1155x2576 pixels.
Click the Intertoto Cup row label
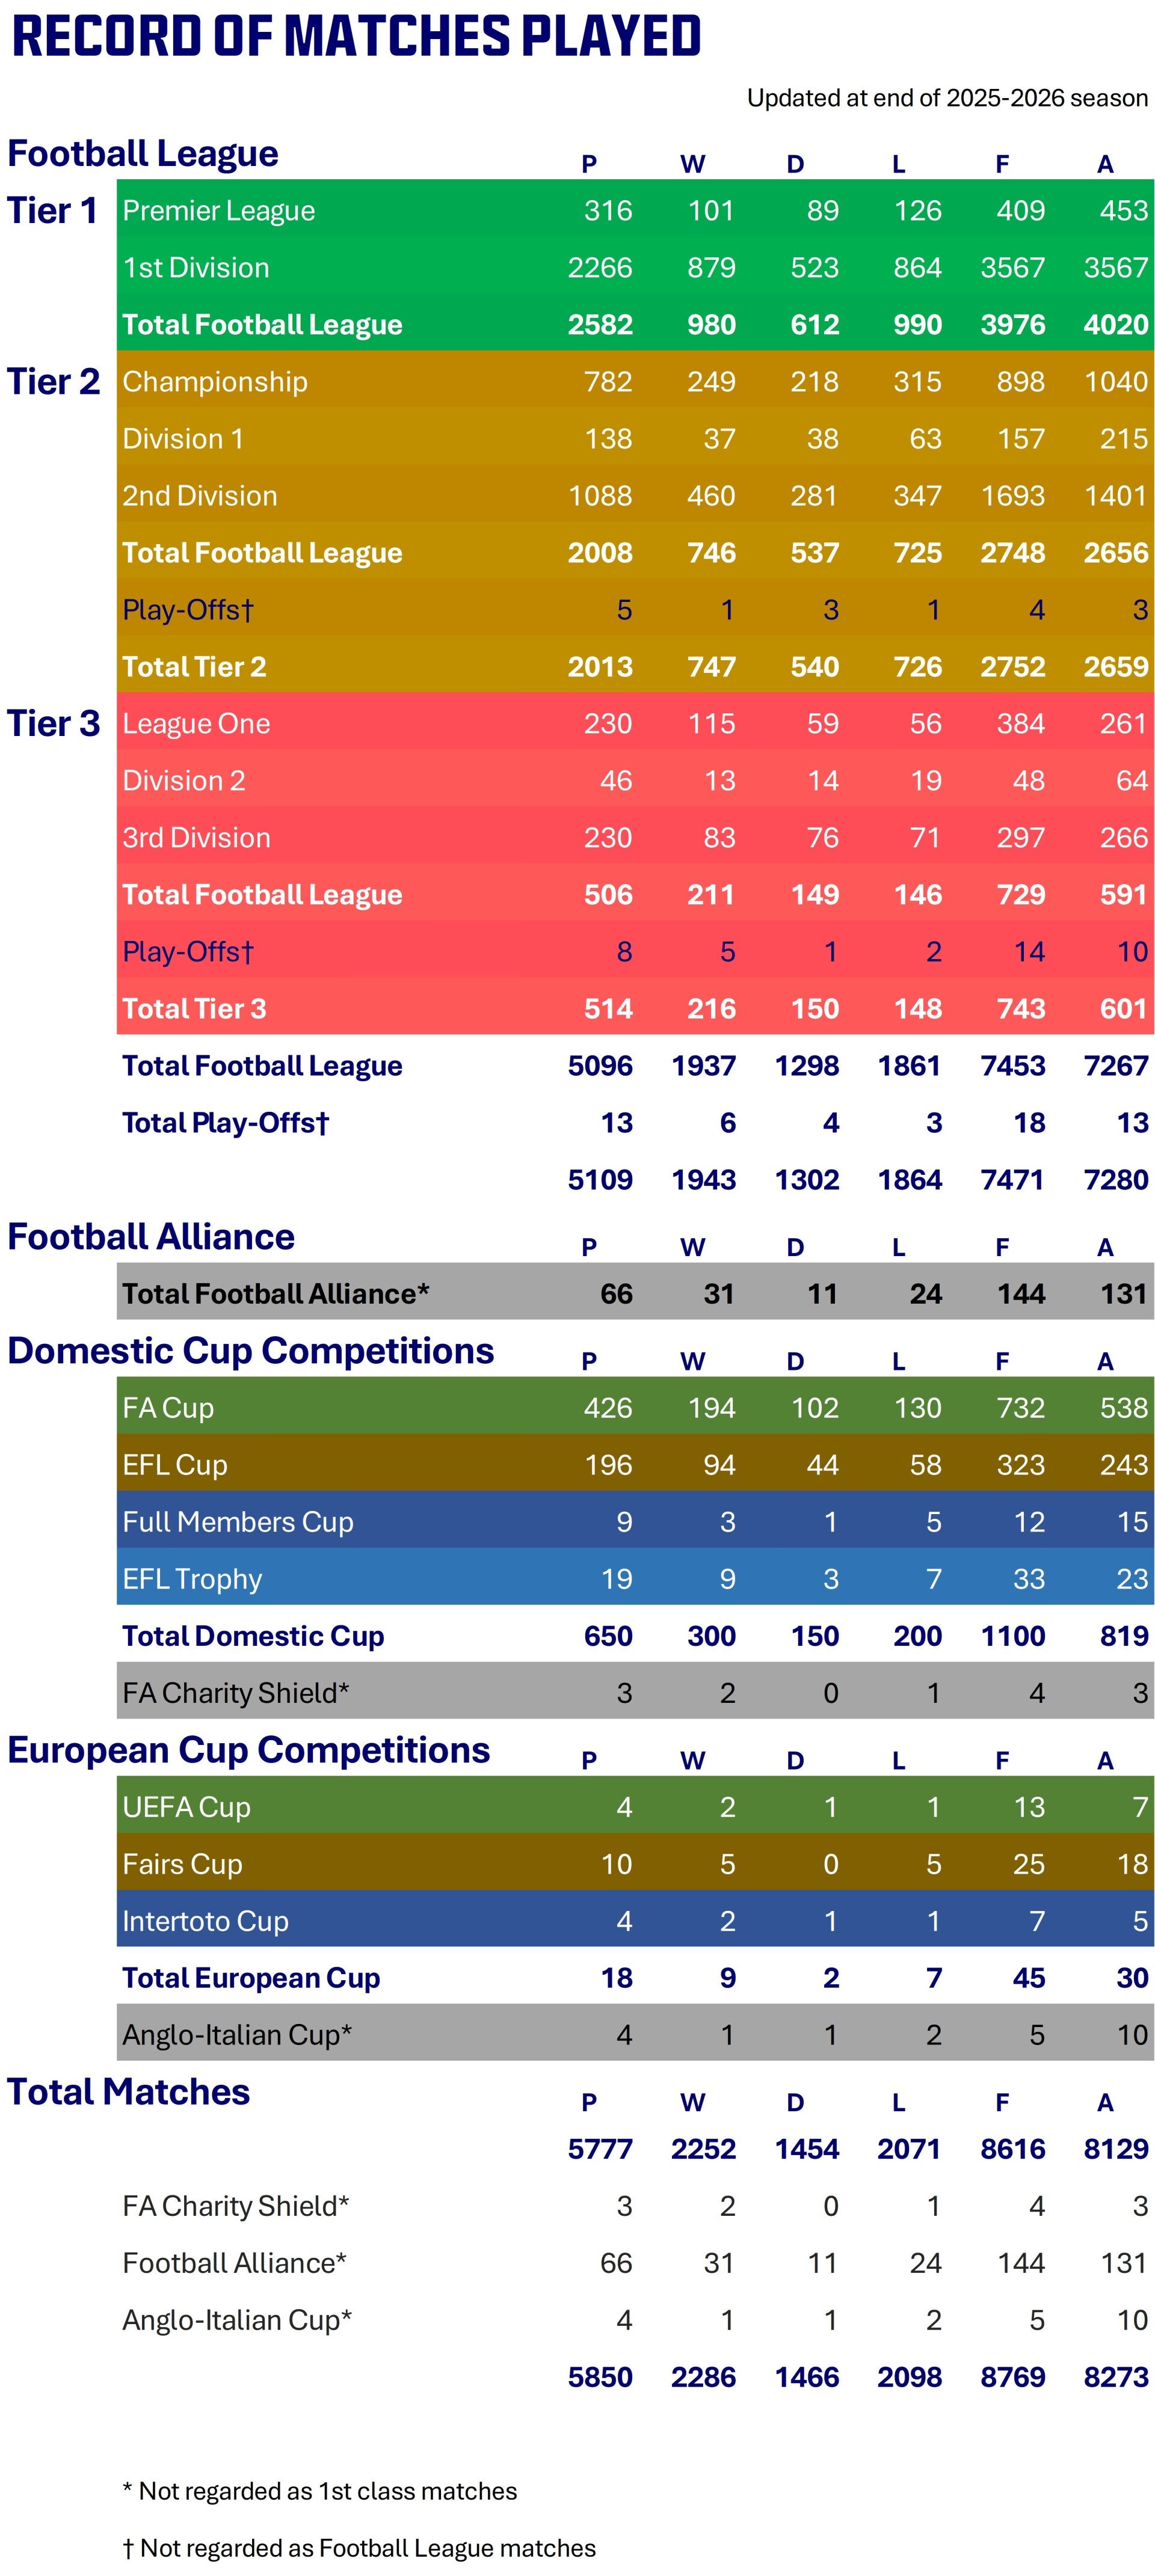pos(205,1920)
